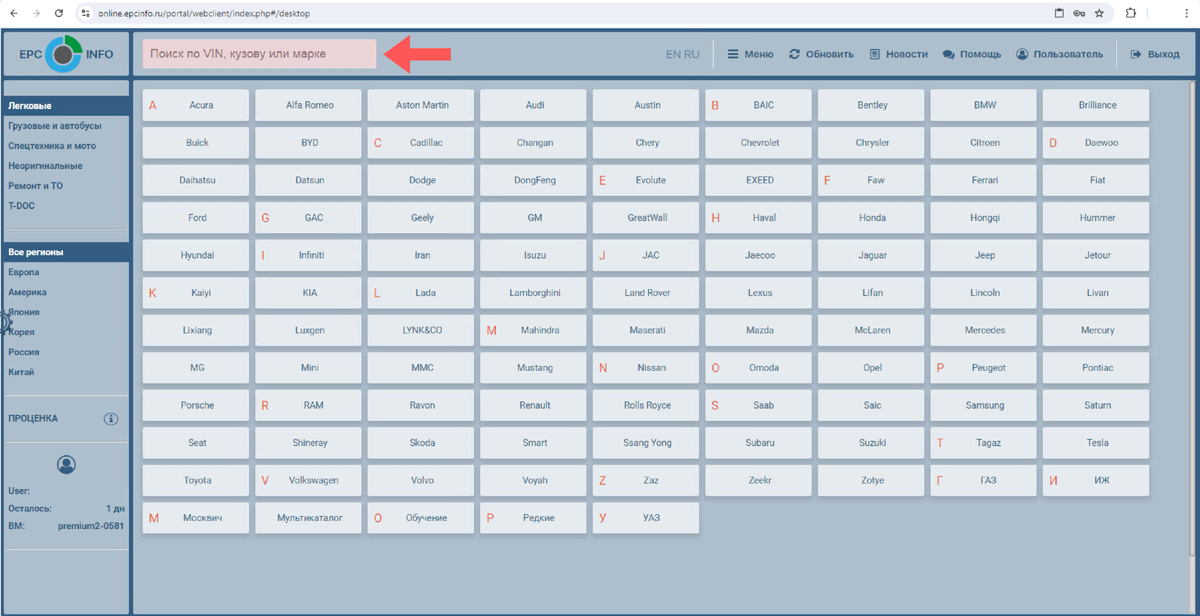This screenshot has height=616, width=1200.
Task: Click the password key icon in address bar
Action: [1079, 13]
